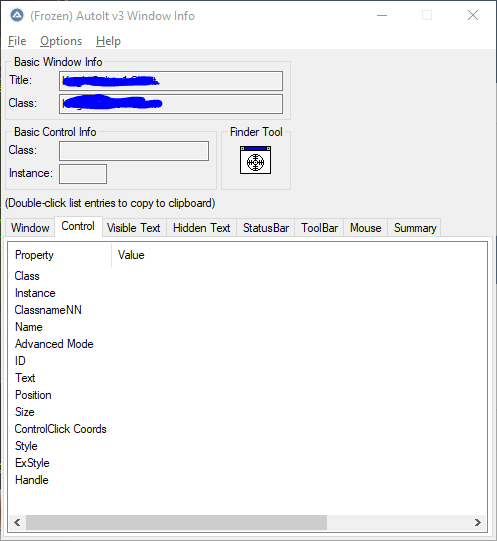Click the Instance input field
Viewport: 497px width, 541px height.
click(x=83, y=174)
